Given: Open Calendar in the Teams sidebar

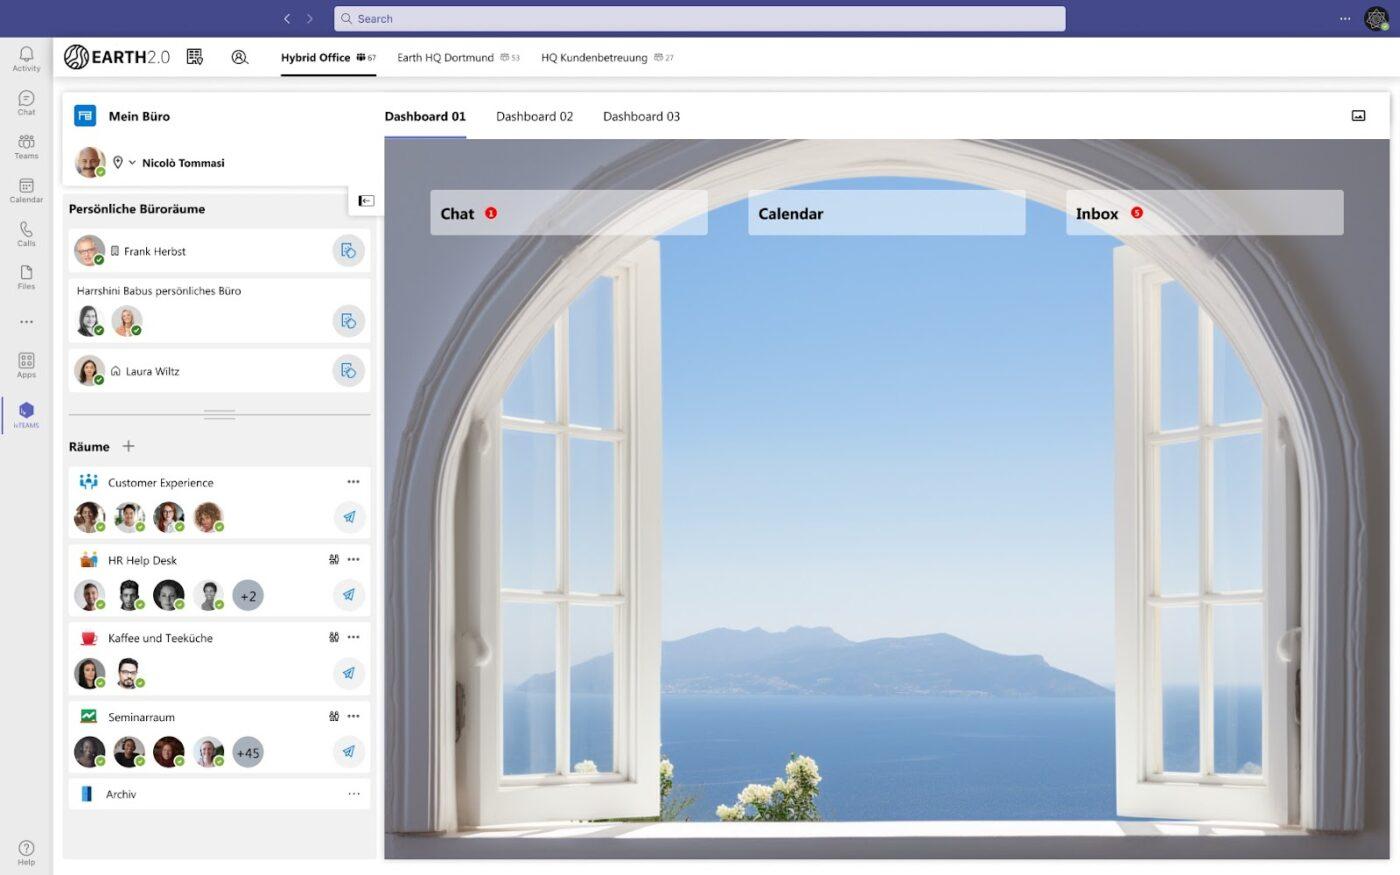Looking at the screenshot, I should click(26, 190).
